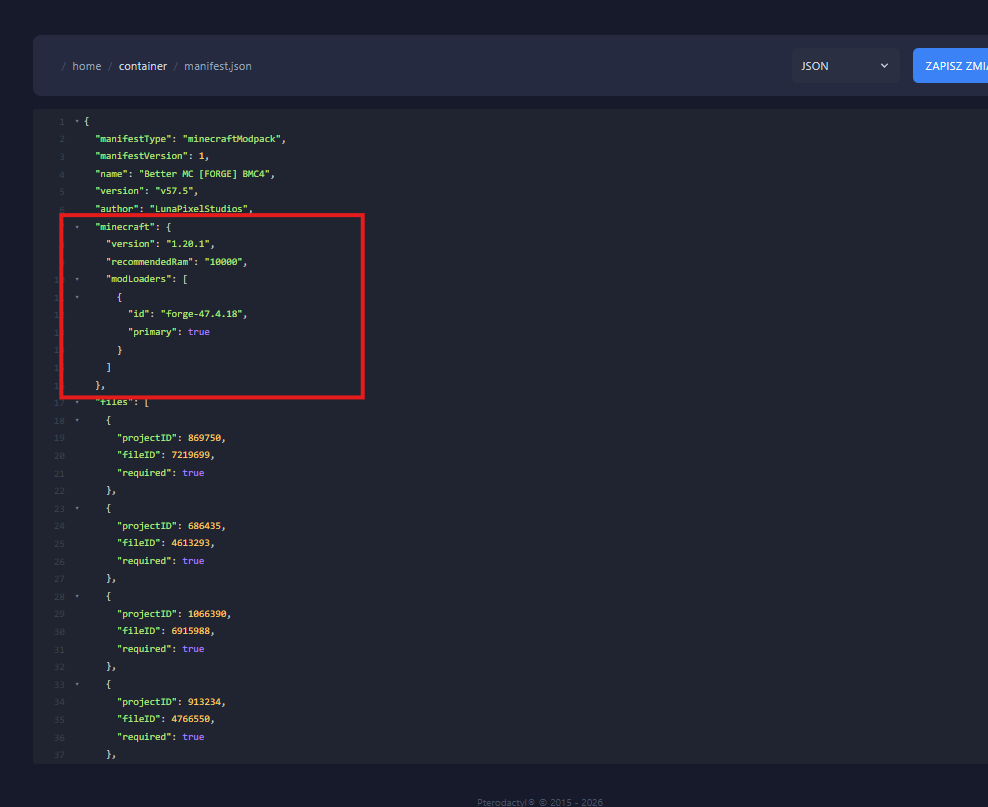Fold the object starting on line 23
The width and height of the screenshot is (988, 807).
tap(77, 508)
